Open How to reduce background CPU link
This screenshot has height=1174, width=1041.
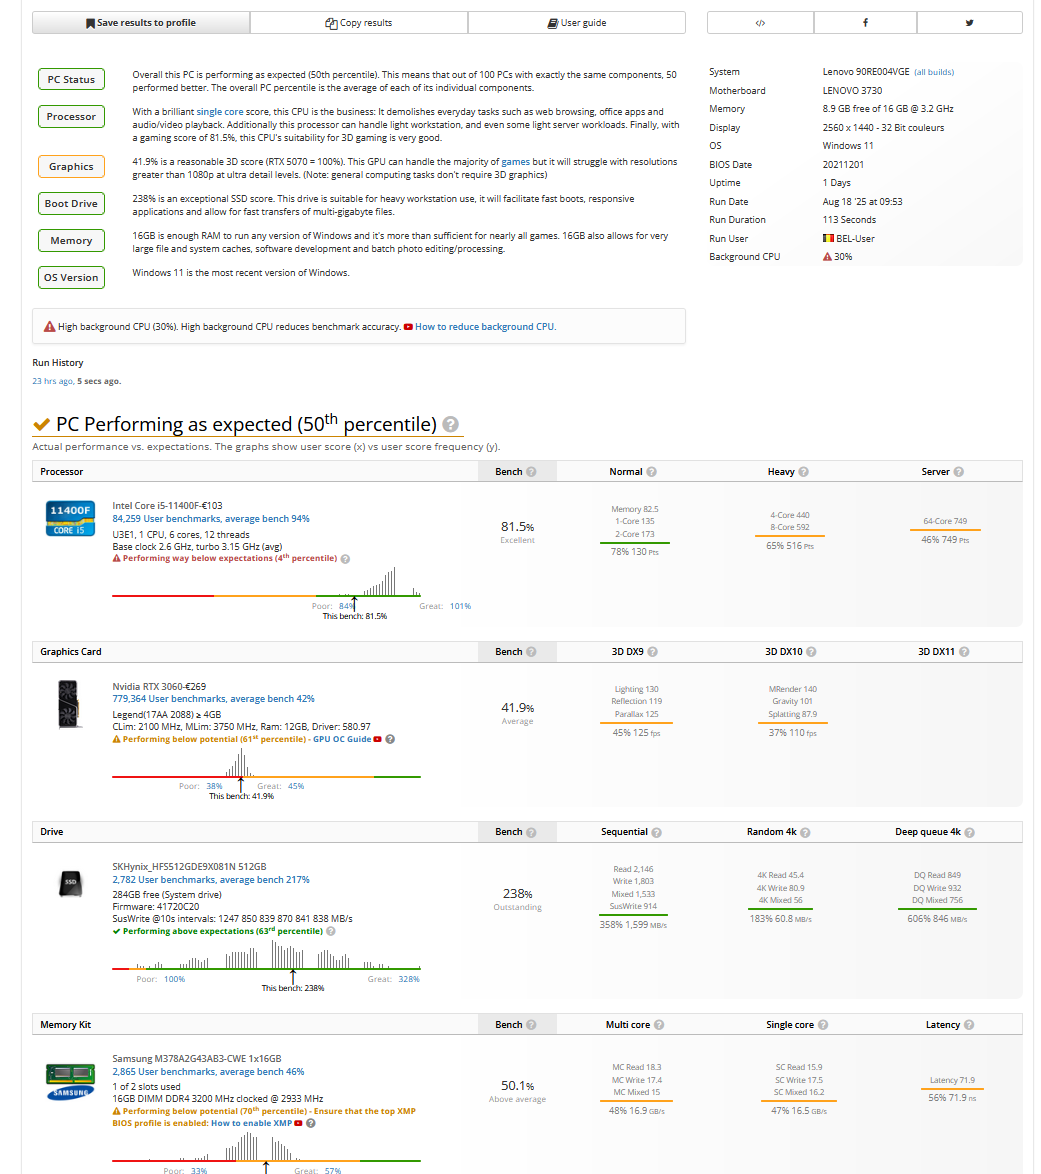tap(485, 326)
